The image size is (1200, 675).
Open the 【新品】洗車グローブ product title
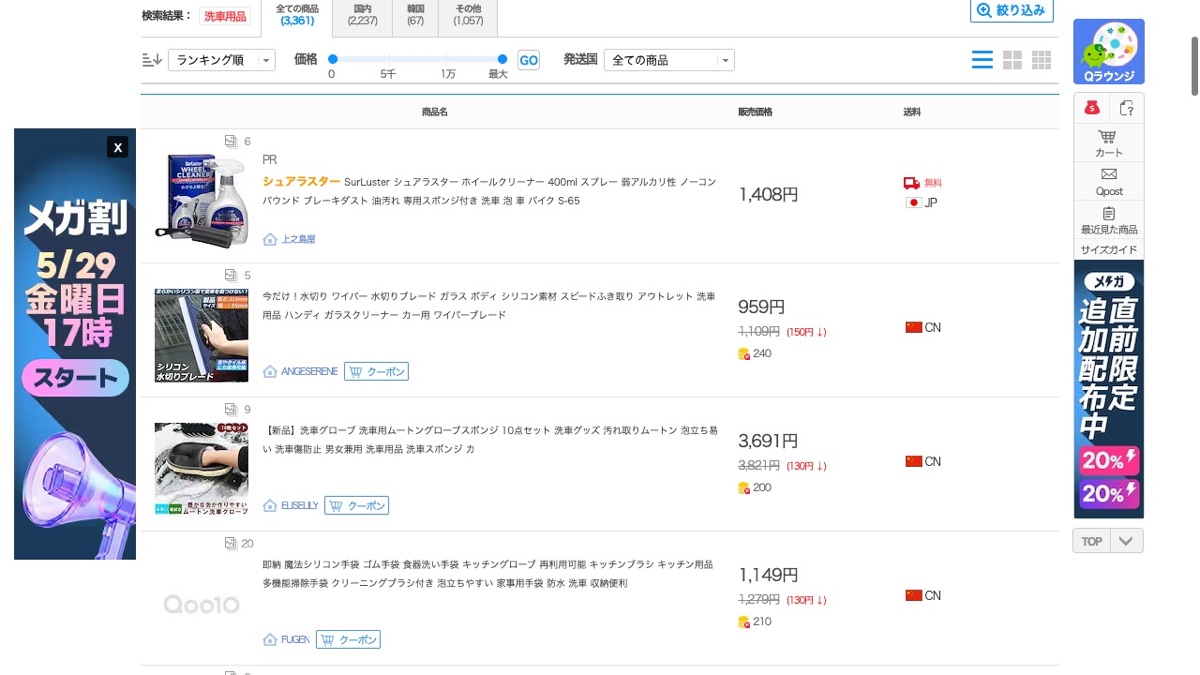pos(489,439)
